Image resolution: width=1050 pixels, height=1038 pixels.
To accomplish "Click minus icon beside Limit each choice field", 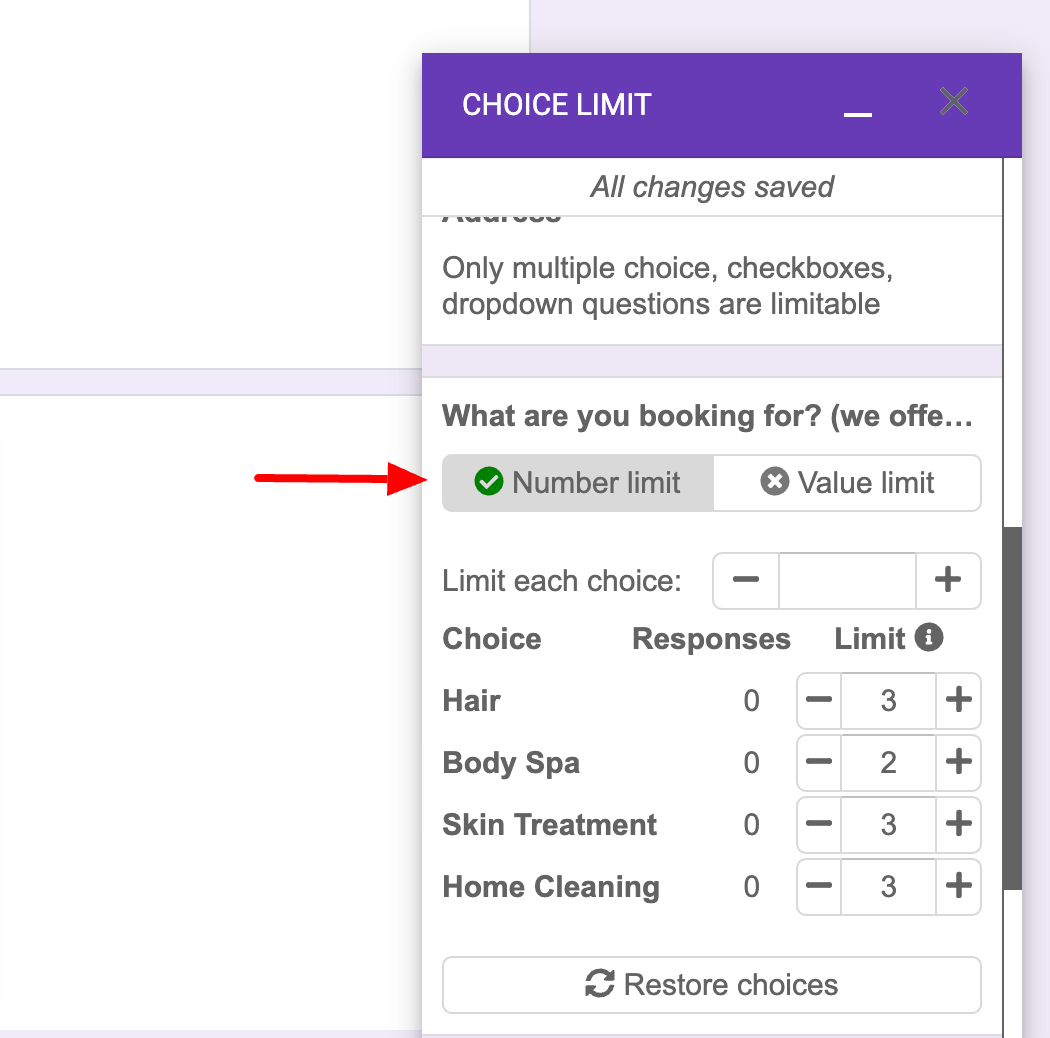I will point(746,581).
